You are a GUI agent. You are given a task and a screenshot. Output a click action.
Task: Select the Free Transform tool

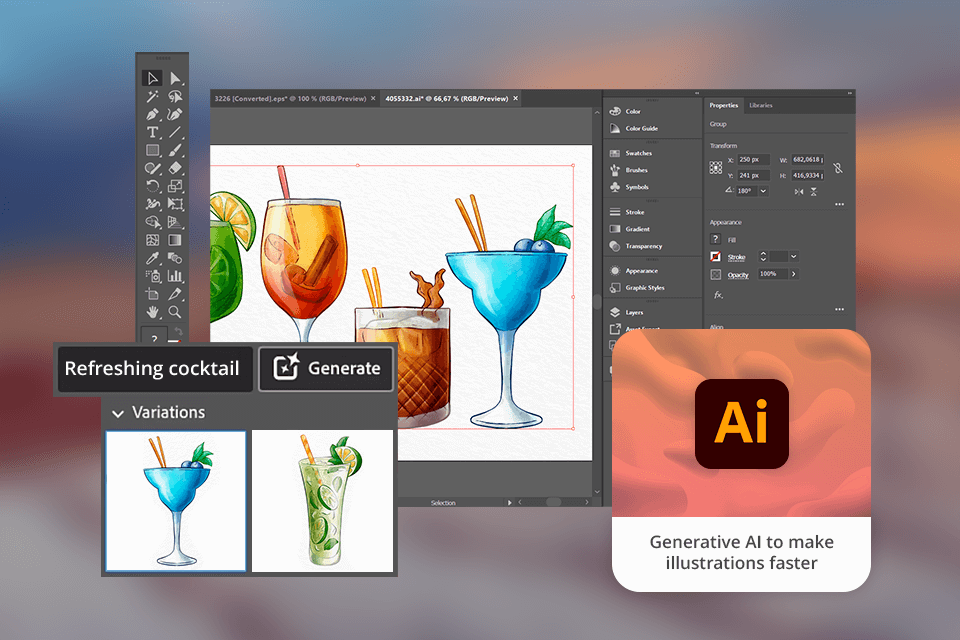click(175, 204)
